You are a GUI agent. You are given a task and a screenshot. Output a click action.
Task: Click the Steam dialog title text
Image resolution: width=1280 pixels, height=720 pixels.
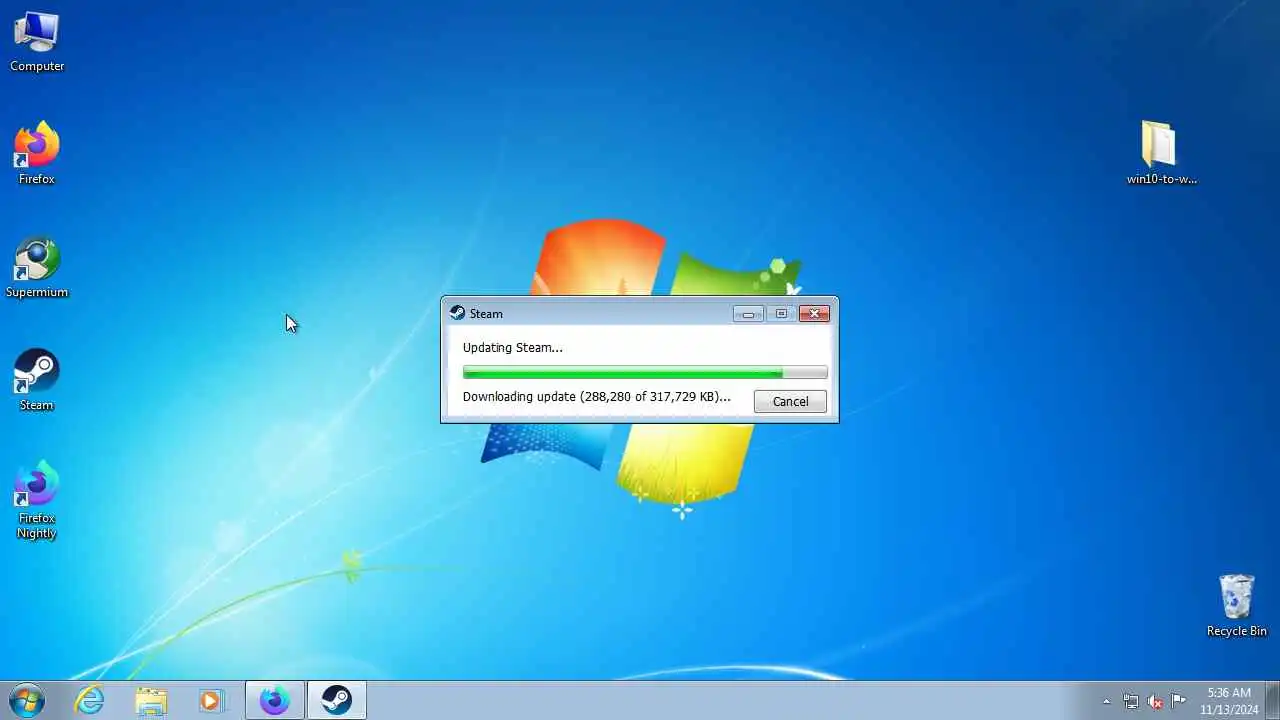point(486,314)
